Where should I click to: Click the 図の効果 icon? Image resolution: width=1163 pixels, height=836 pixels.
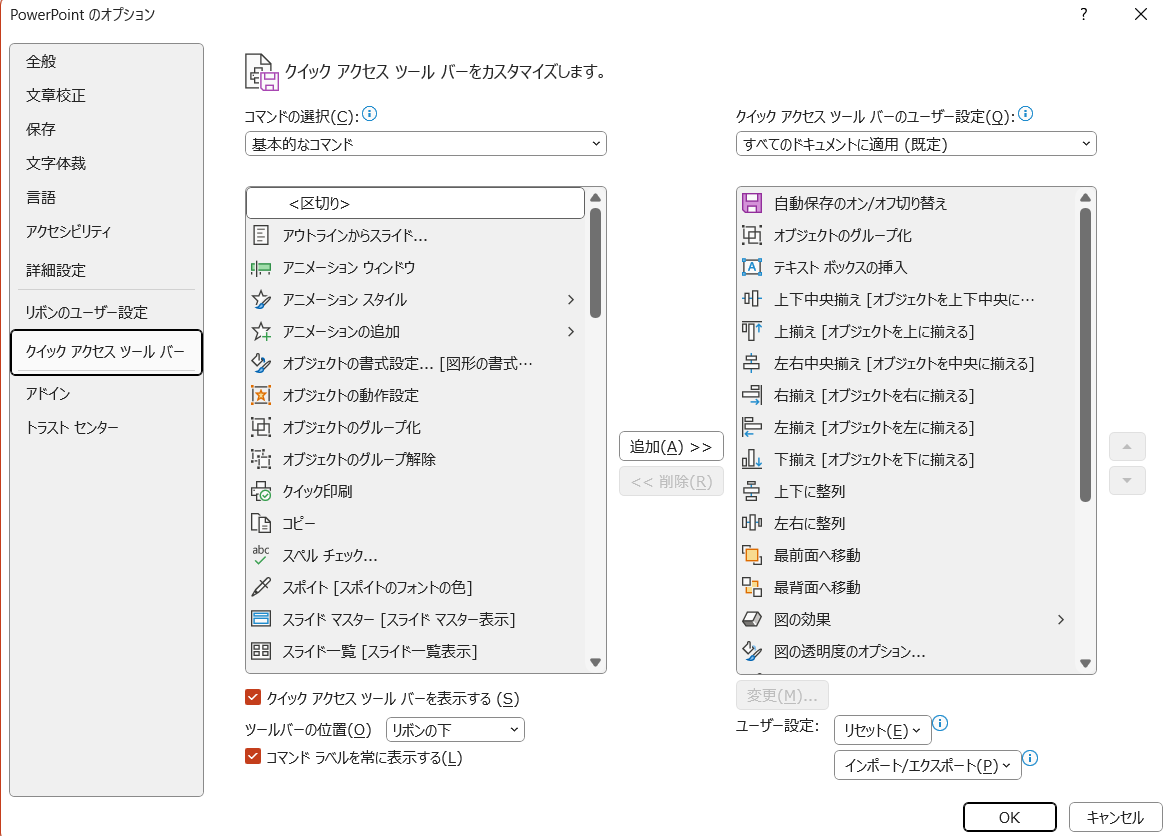pos(751,619)
